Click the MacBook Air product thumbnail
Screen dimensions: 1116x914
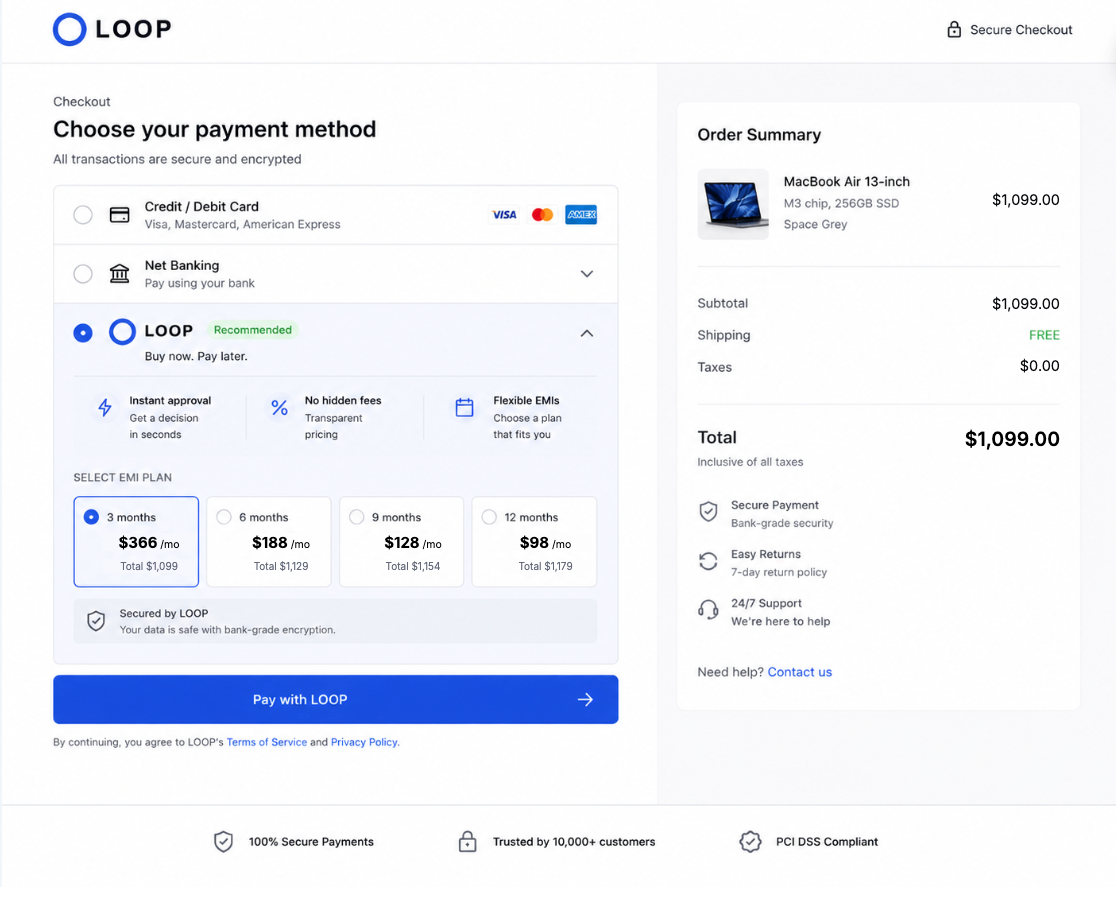pos(733,204)
